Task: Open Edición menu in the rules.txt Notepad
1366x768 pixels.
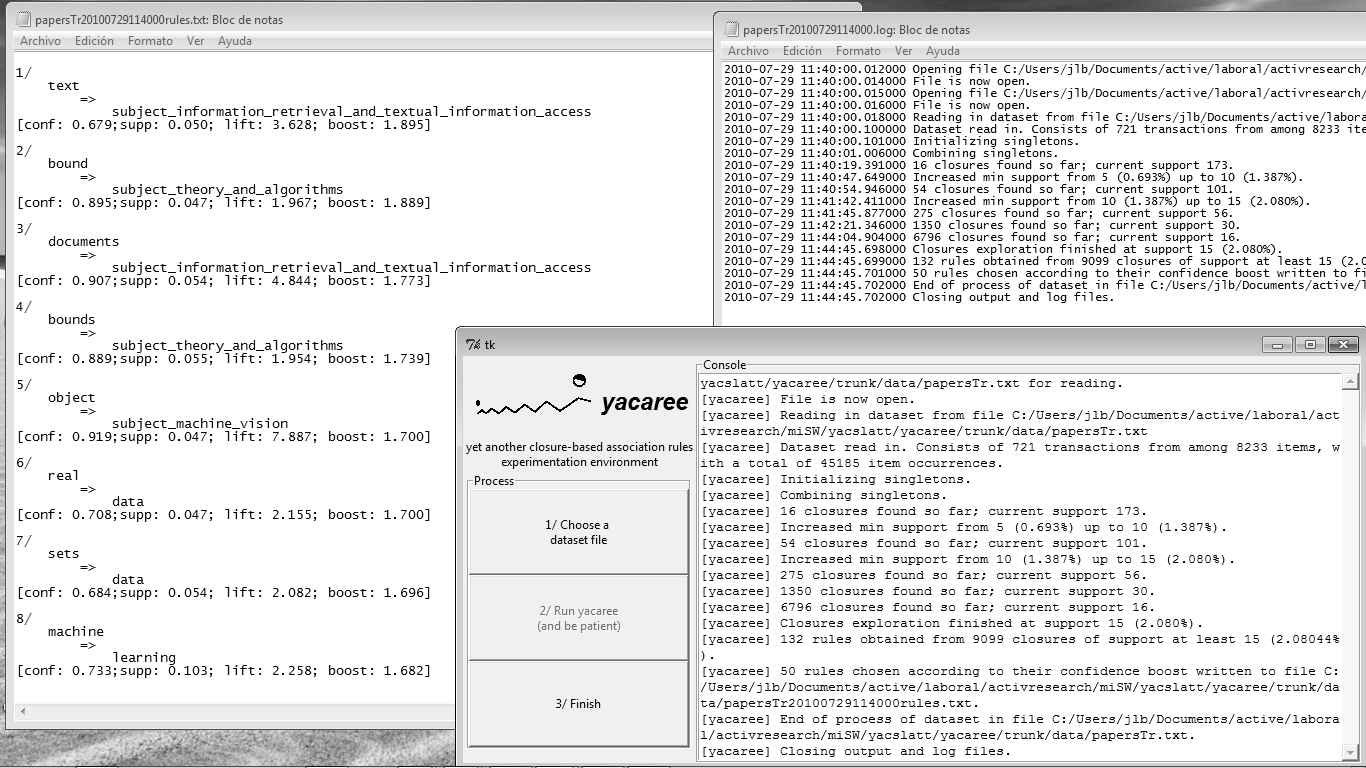Action: tap(94, 41)
